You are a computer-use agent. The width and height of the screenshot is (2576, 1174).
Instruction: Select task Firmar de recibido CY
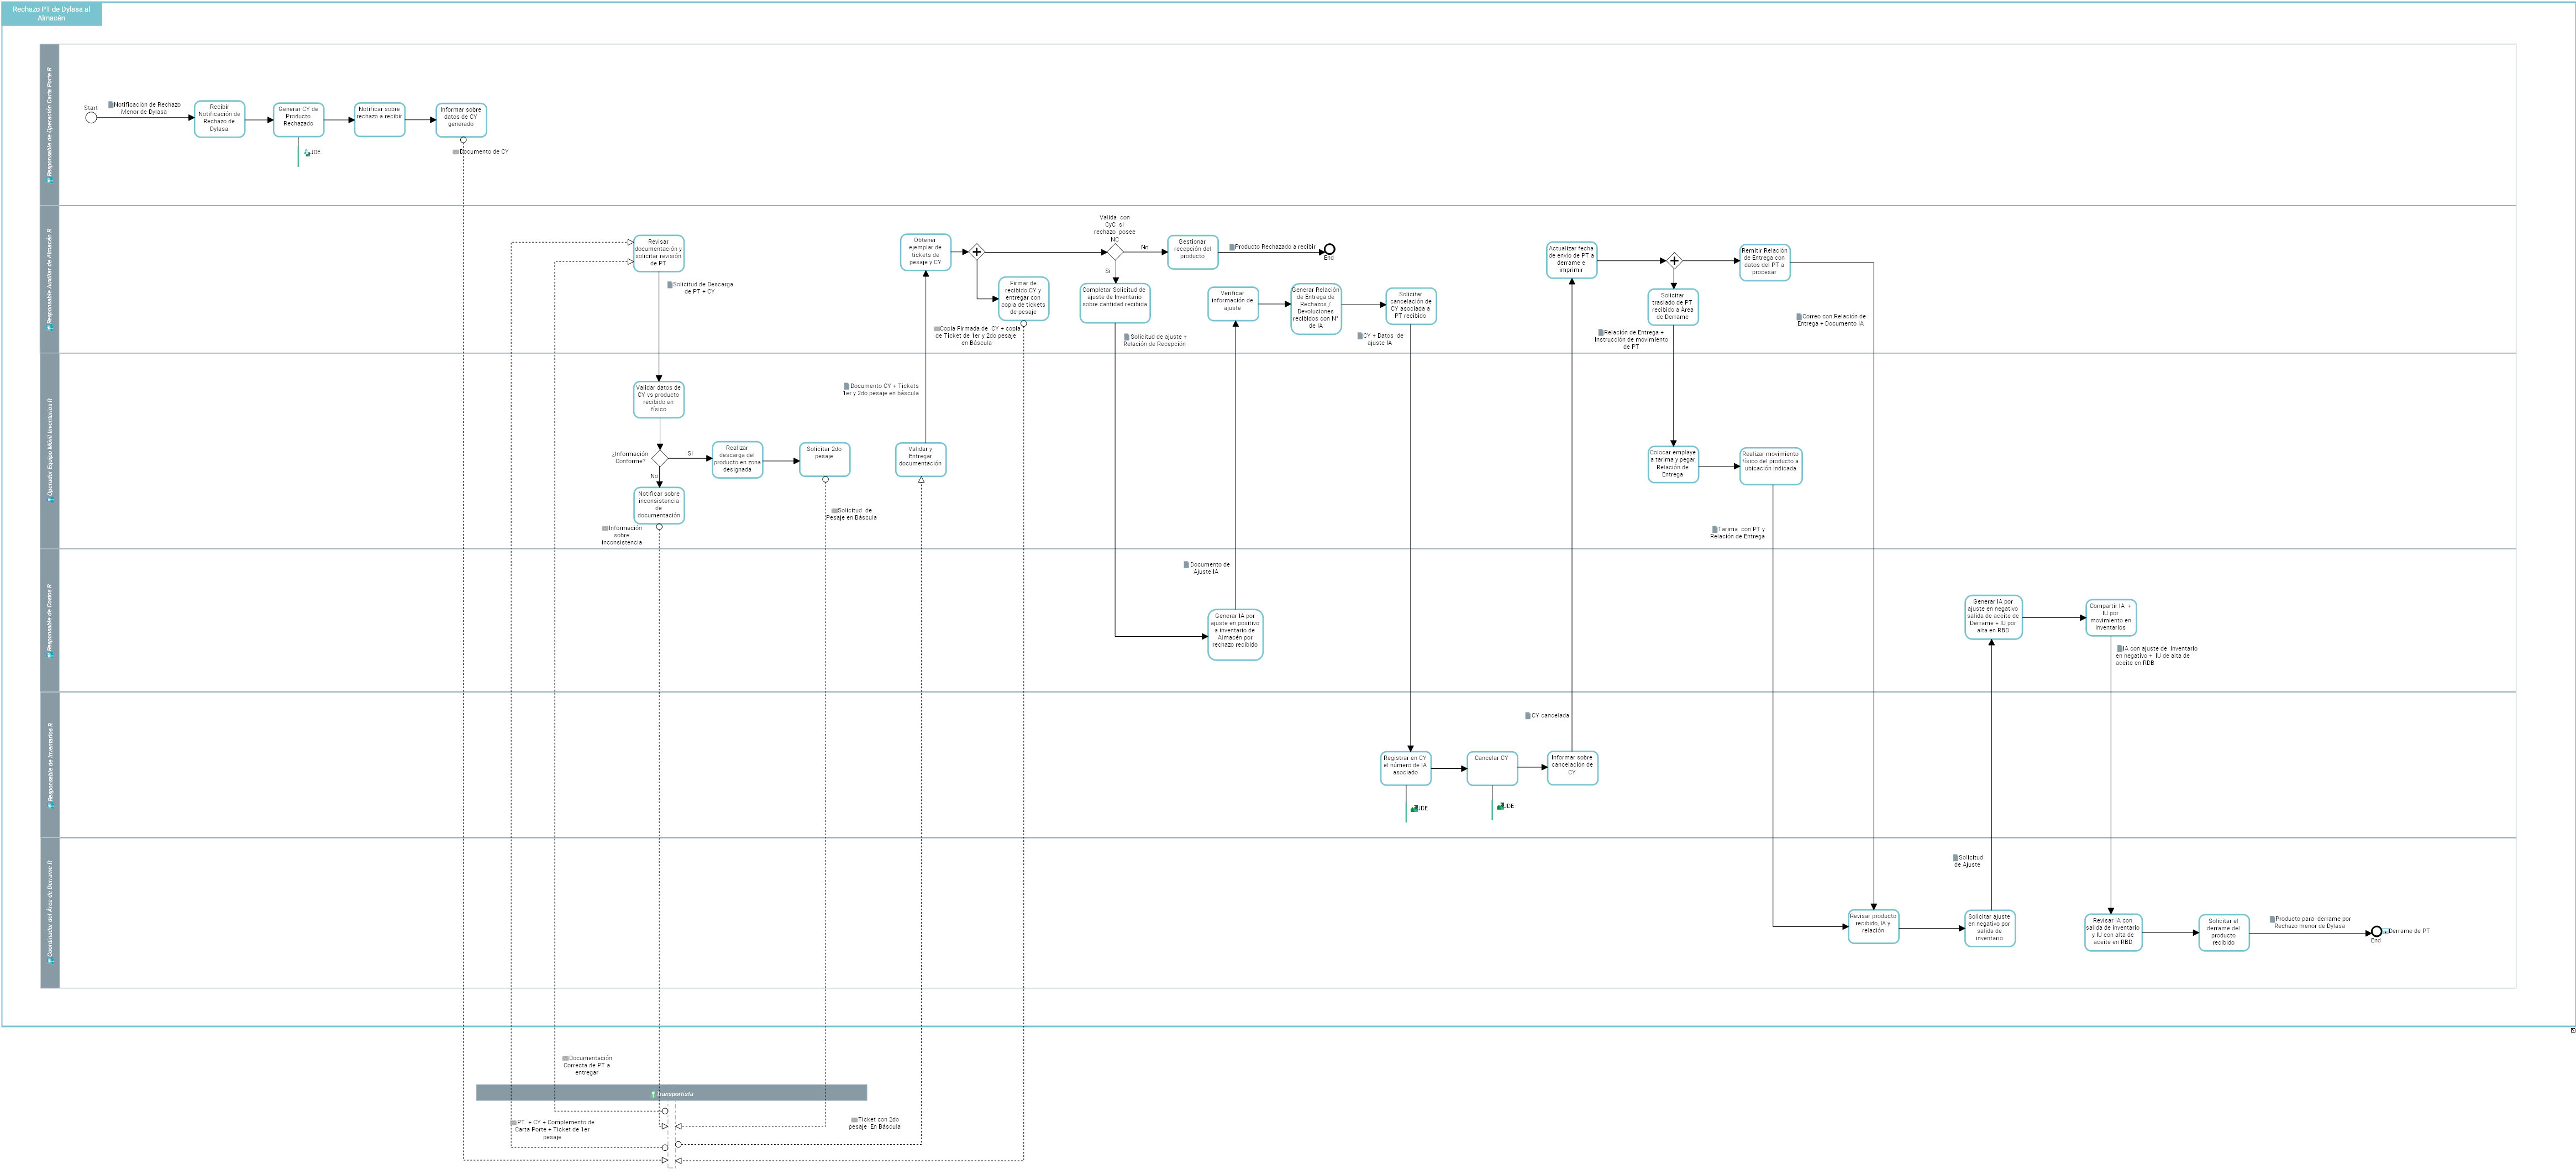click(x=1023, y=298)
